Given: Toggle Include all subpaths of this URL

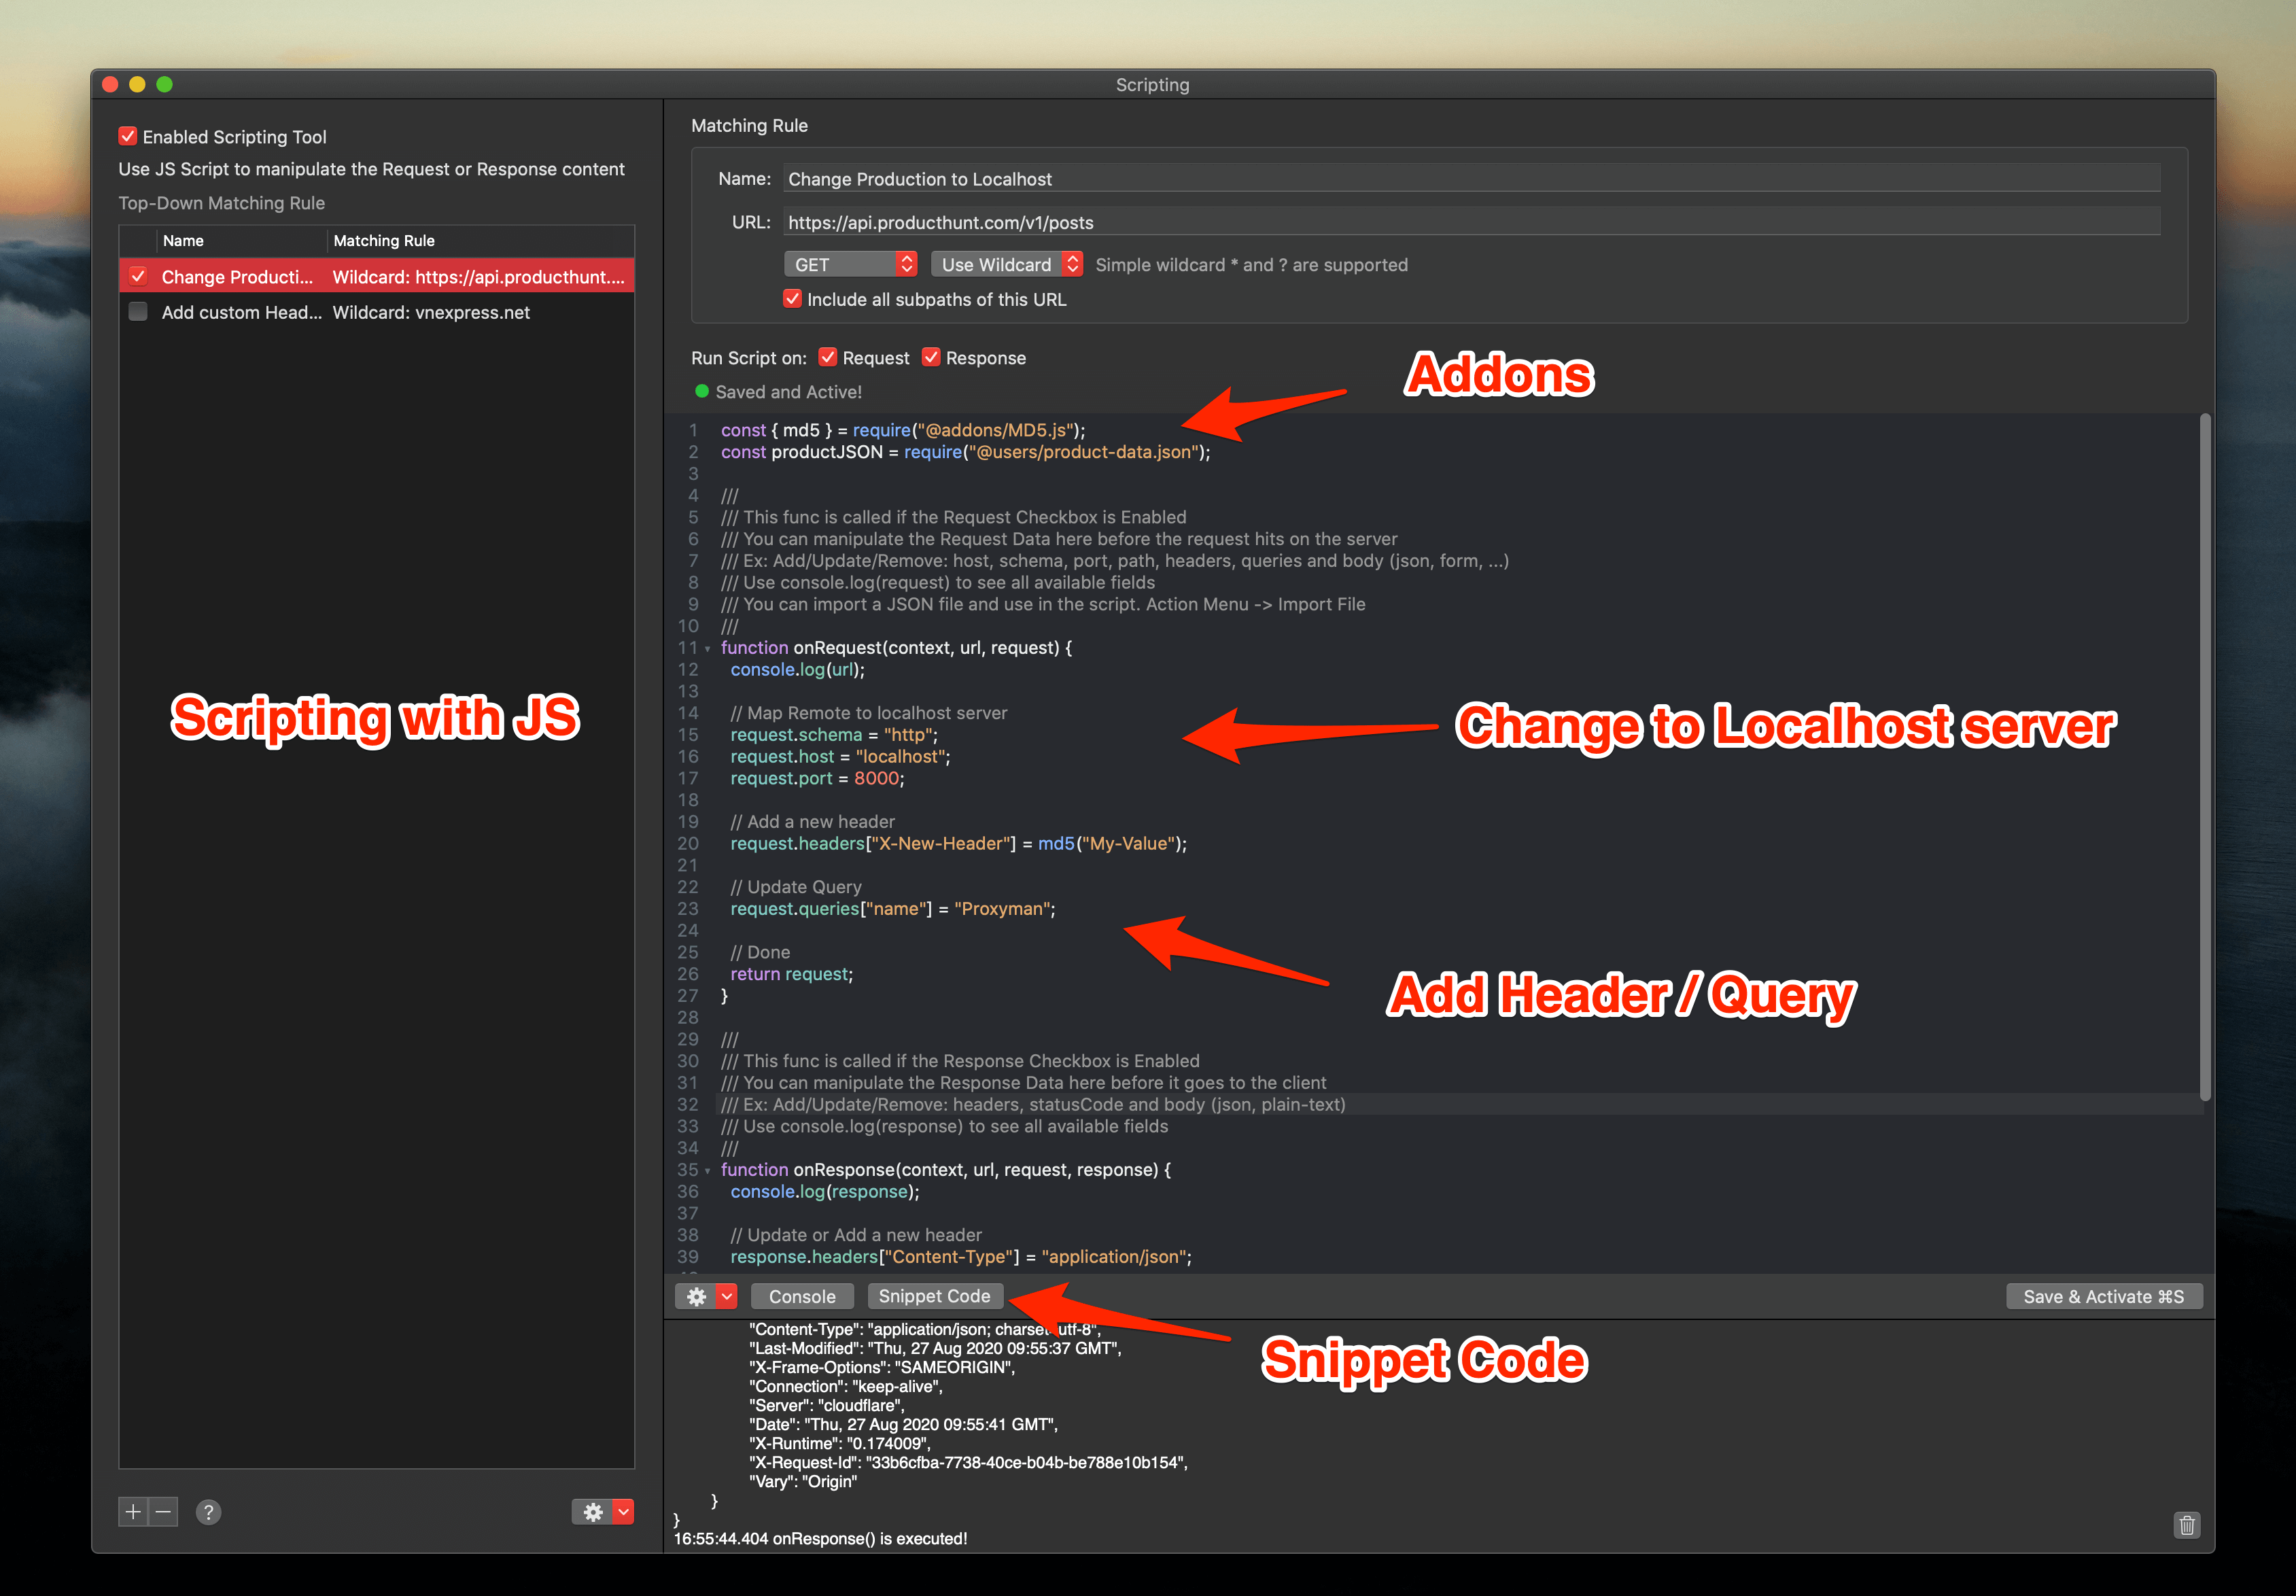Looking at the screenshot, I should (792, 299).
